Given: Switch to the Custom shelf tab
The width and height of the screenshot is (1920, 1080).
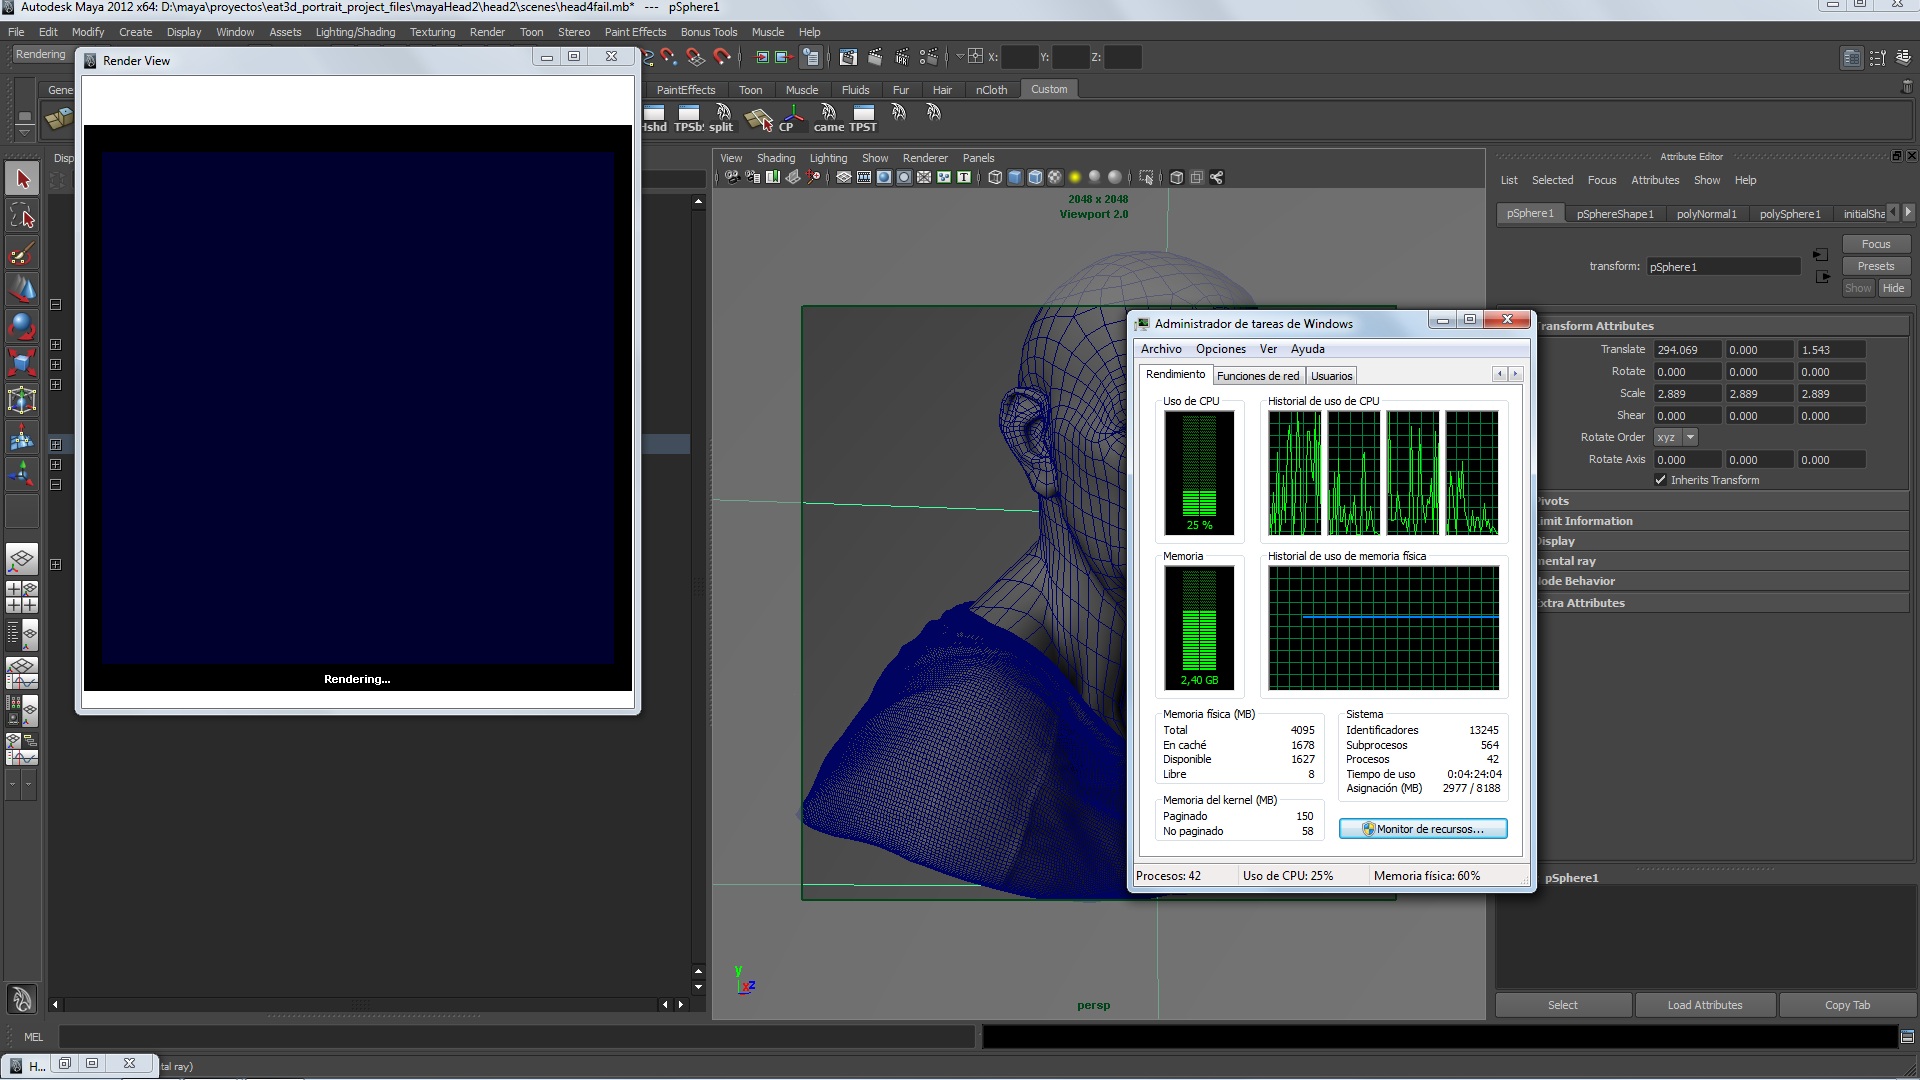Looking at the screenshot, I should [1049, 89].
